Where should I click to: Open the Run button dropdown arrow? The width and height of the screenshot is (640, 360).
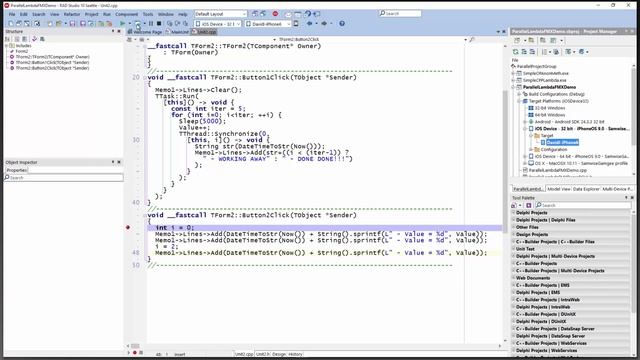[x=130, y=24]
